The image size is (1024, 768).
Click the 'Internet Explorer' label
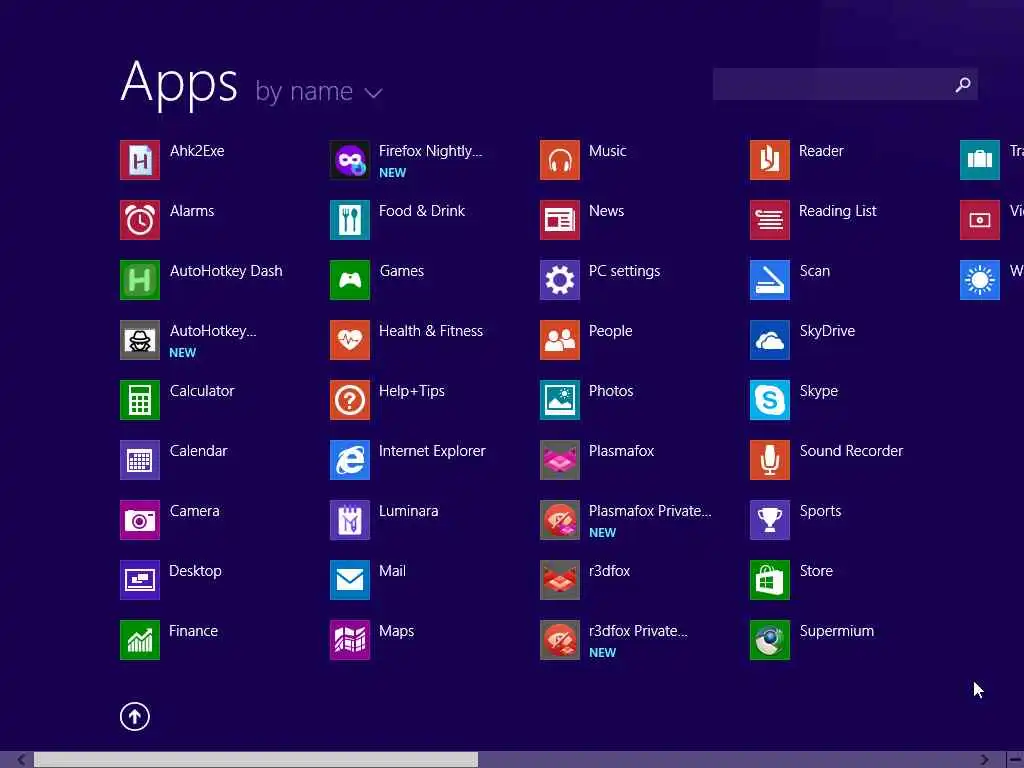pyautogui.click(x=432, y=451)
